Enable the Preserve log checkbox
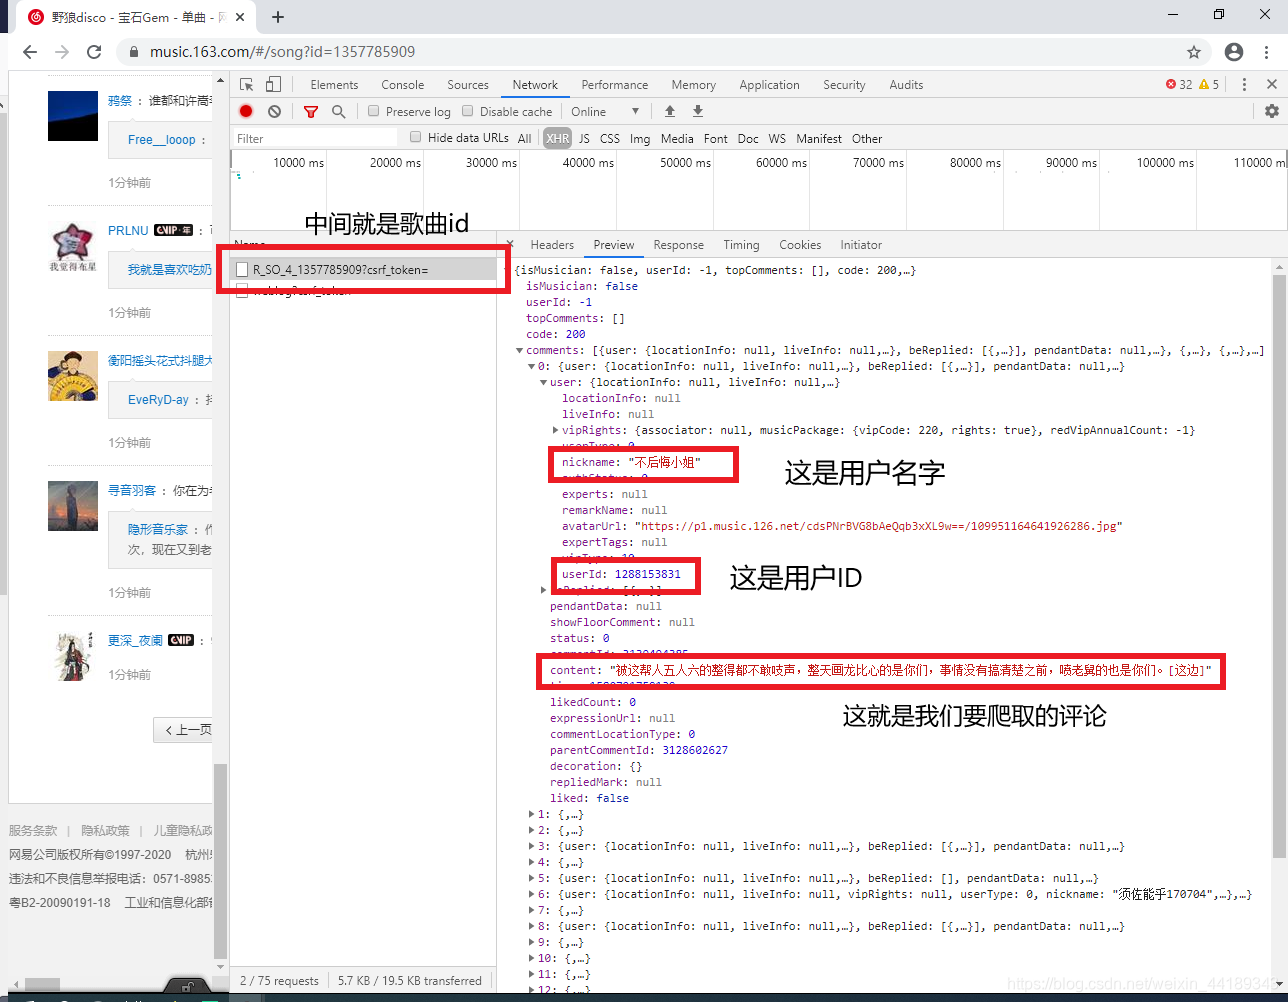The image size is (1288, 1002). (374, 111)
